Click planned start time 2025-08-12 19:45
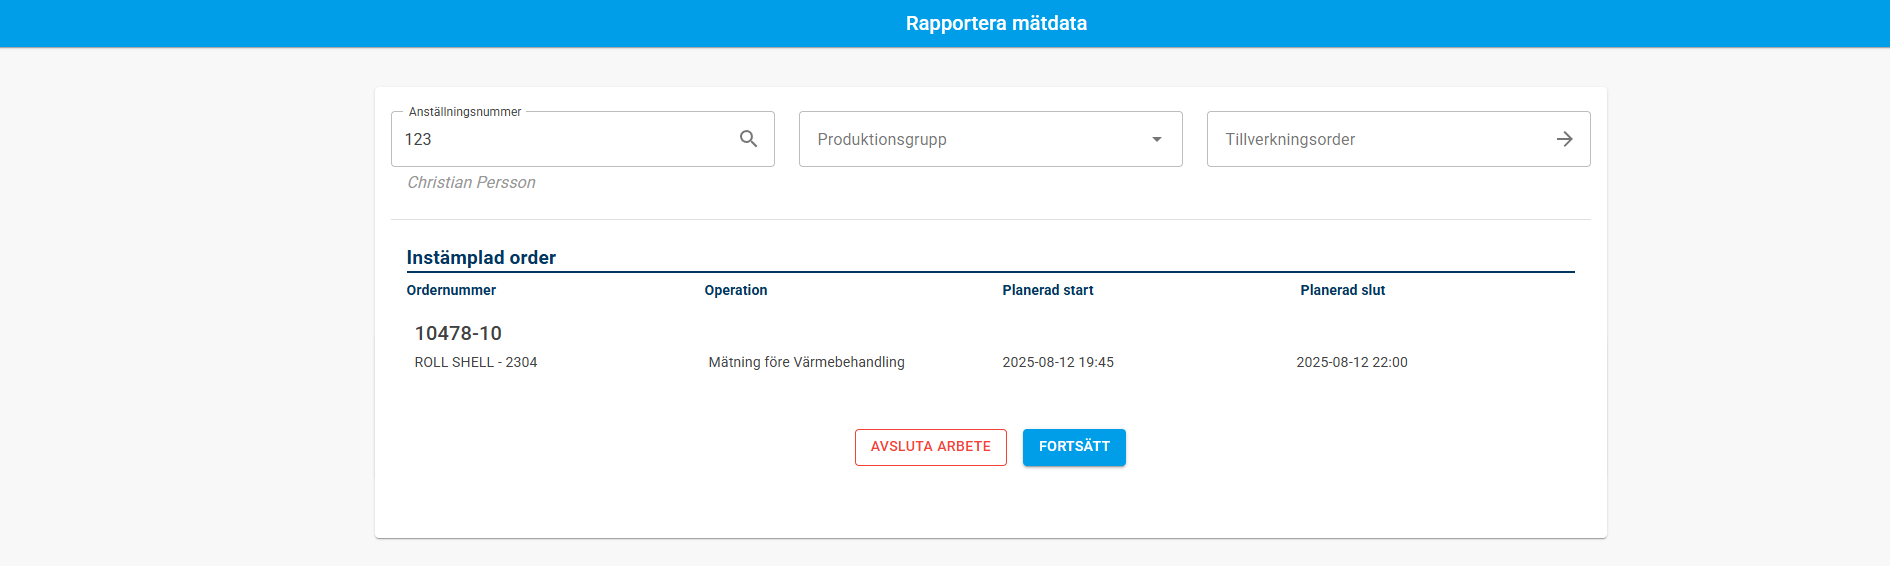The height and width of the screenshot is (566, 1890). tap(1058, 362)
